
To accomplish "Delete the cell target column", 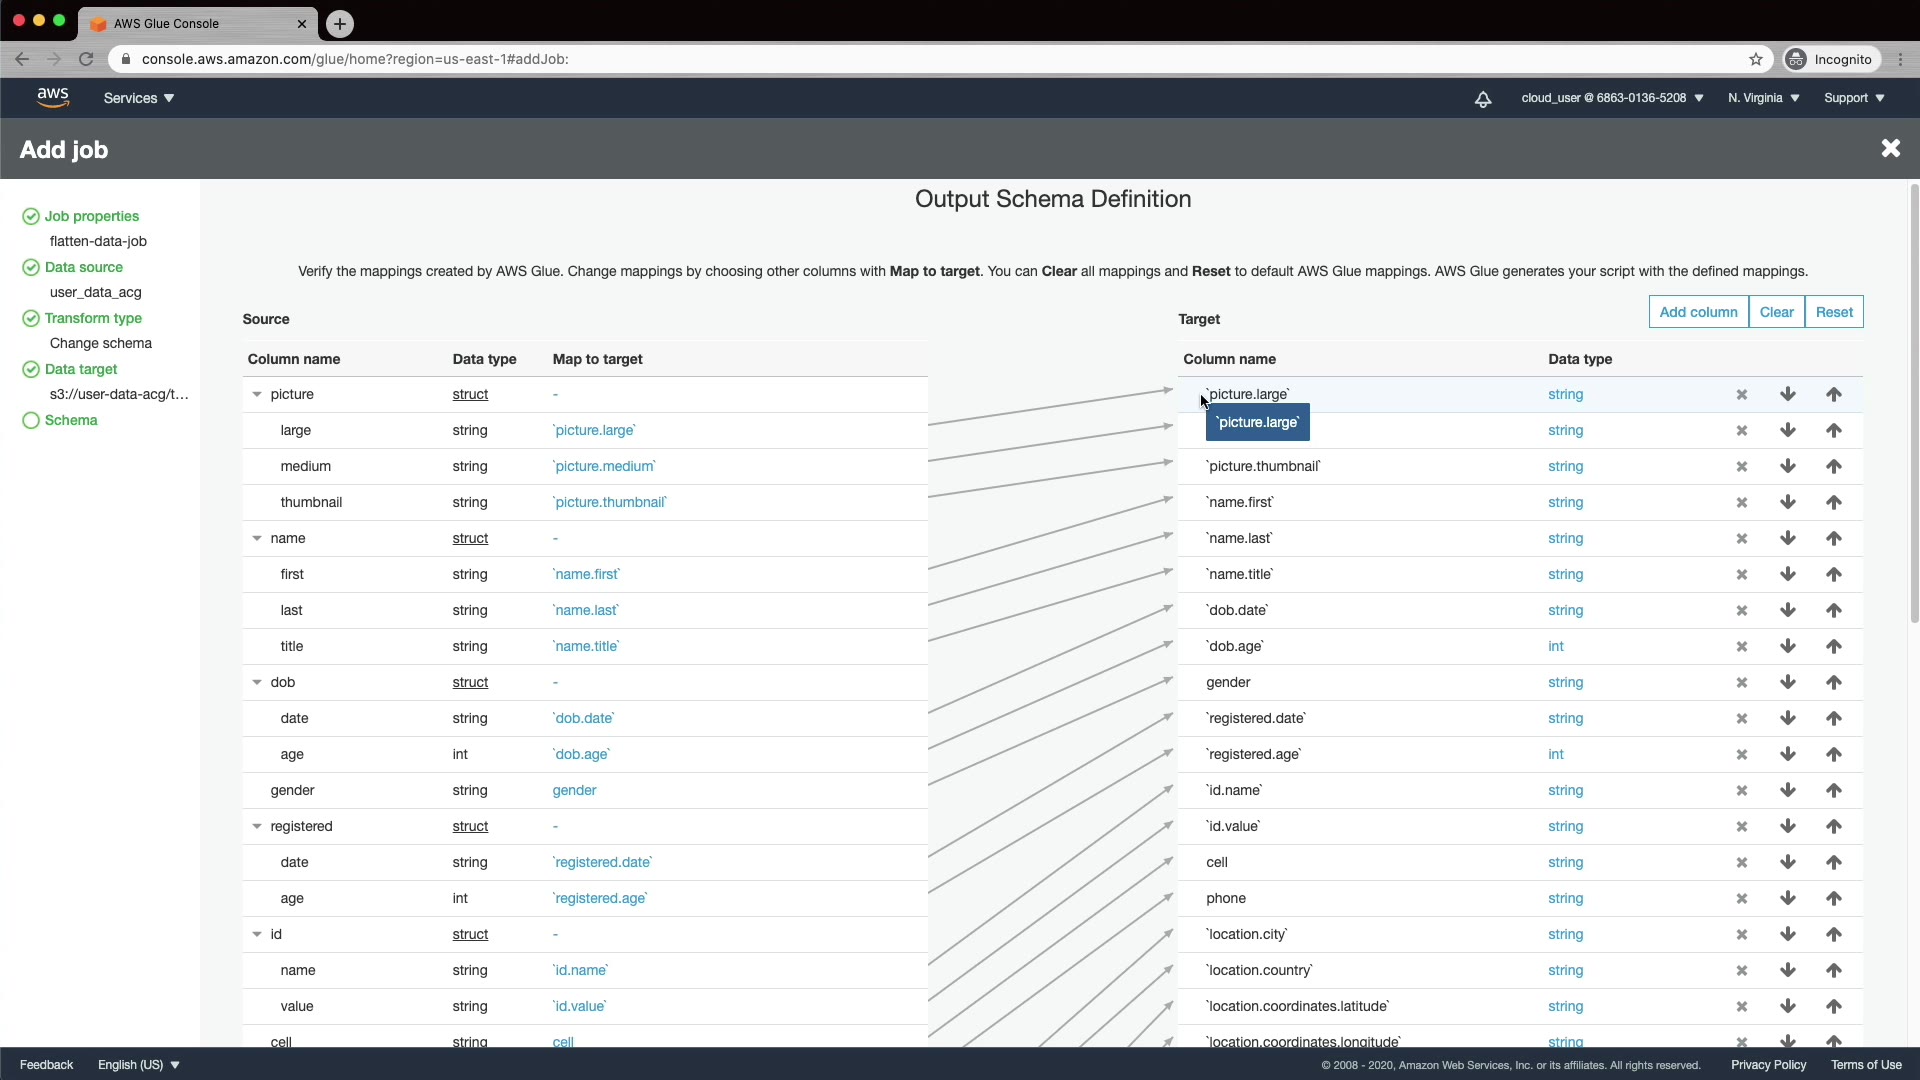I will tap(1741, 863).
